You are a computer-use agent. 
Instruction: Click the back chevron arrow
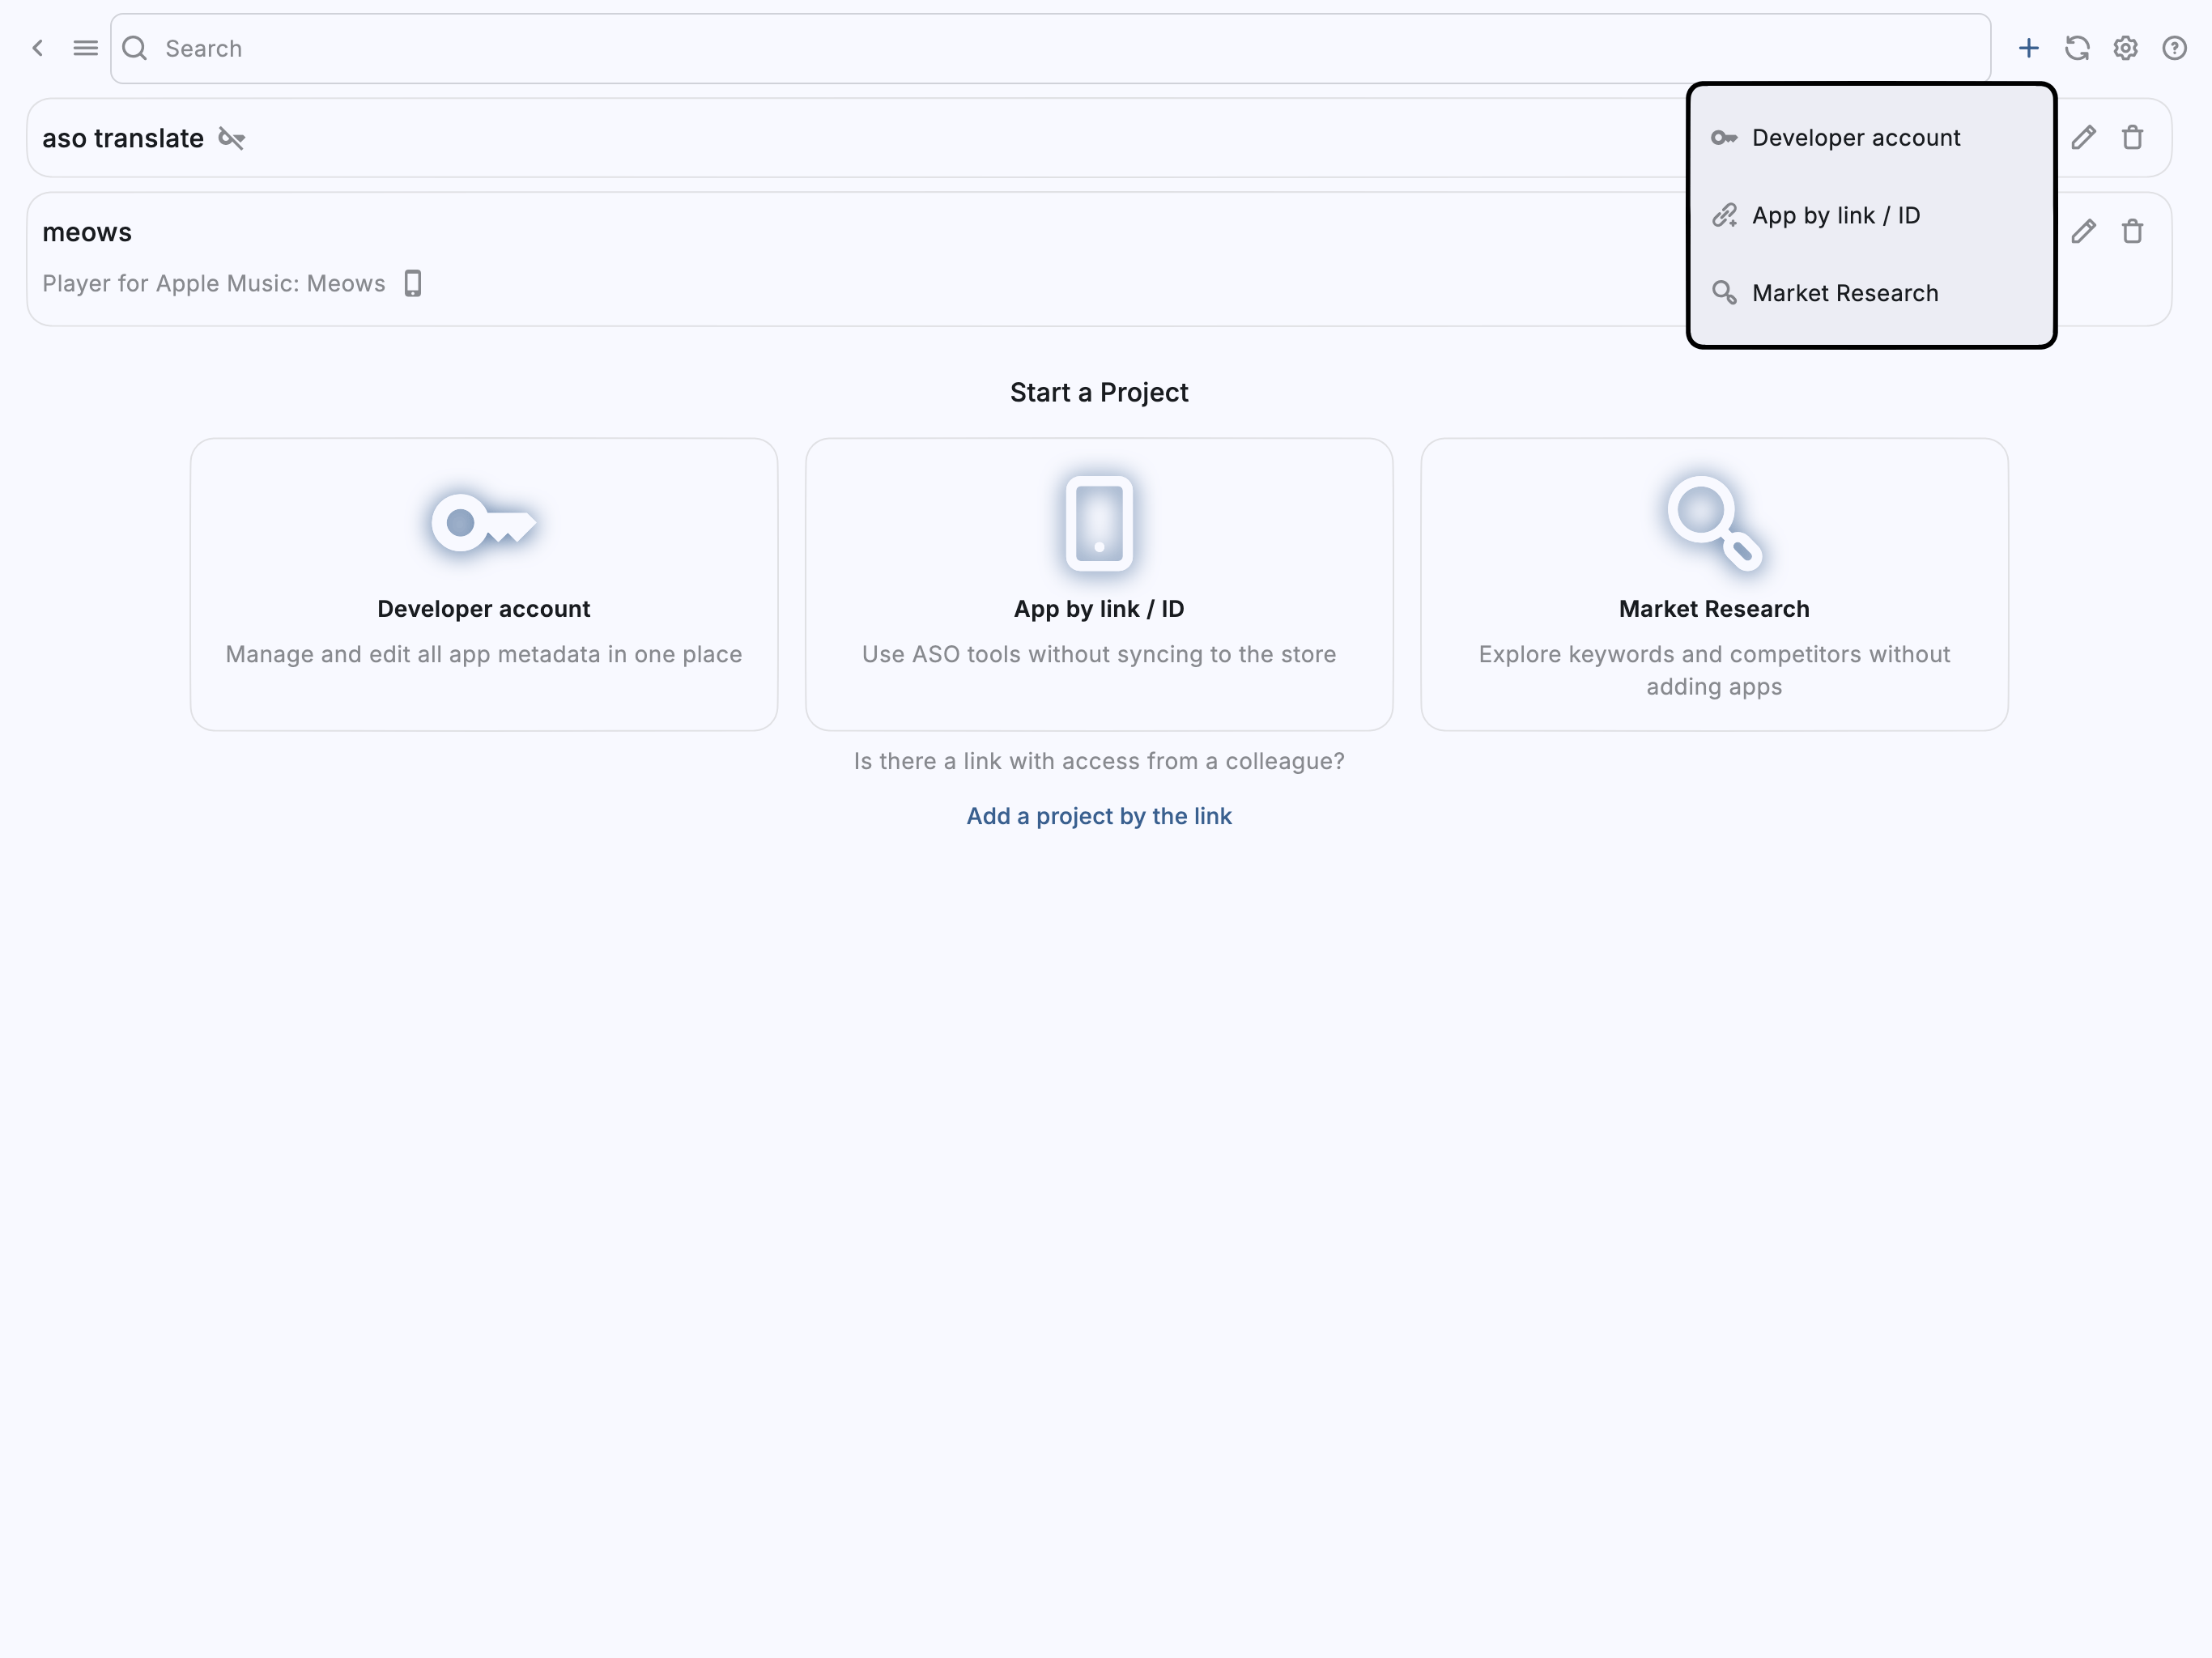38,48
